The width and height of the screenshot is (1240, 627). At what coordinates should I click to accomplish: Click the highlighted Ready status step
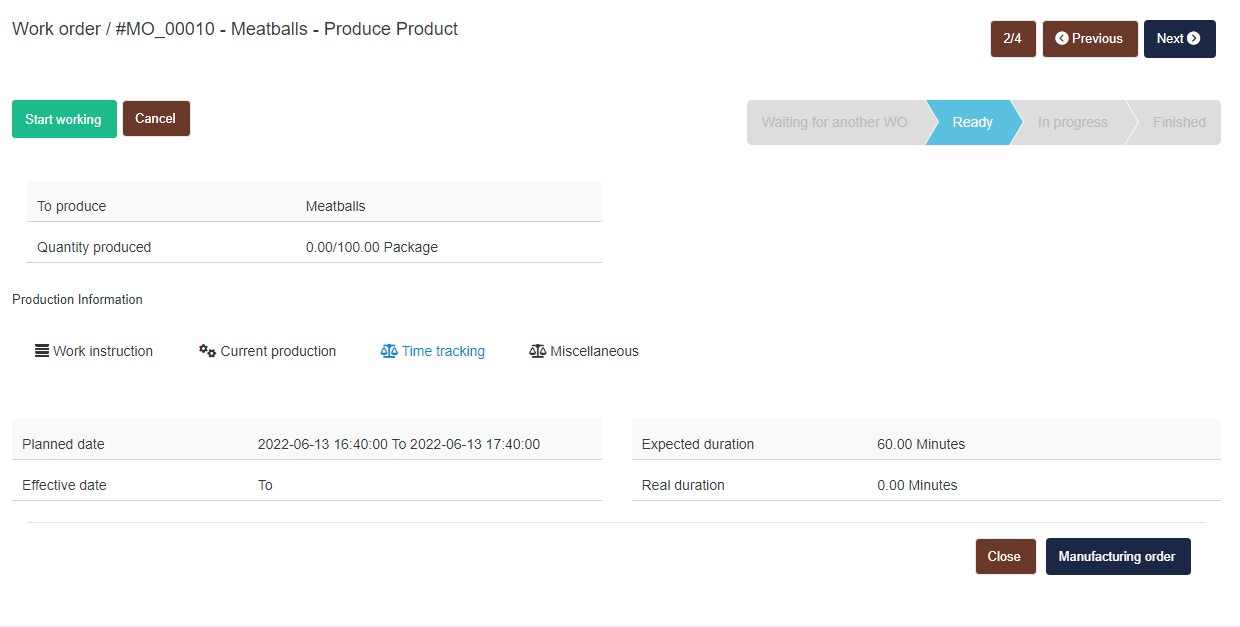[972, 123]
